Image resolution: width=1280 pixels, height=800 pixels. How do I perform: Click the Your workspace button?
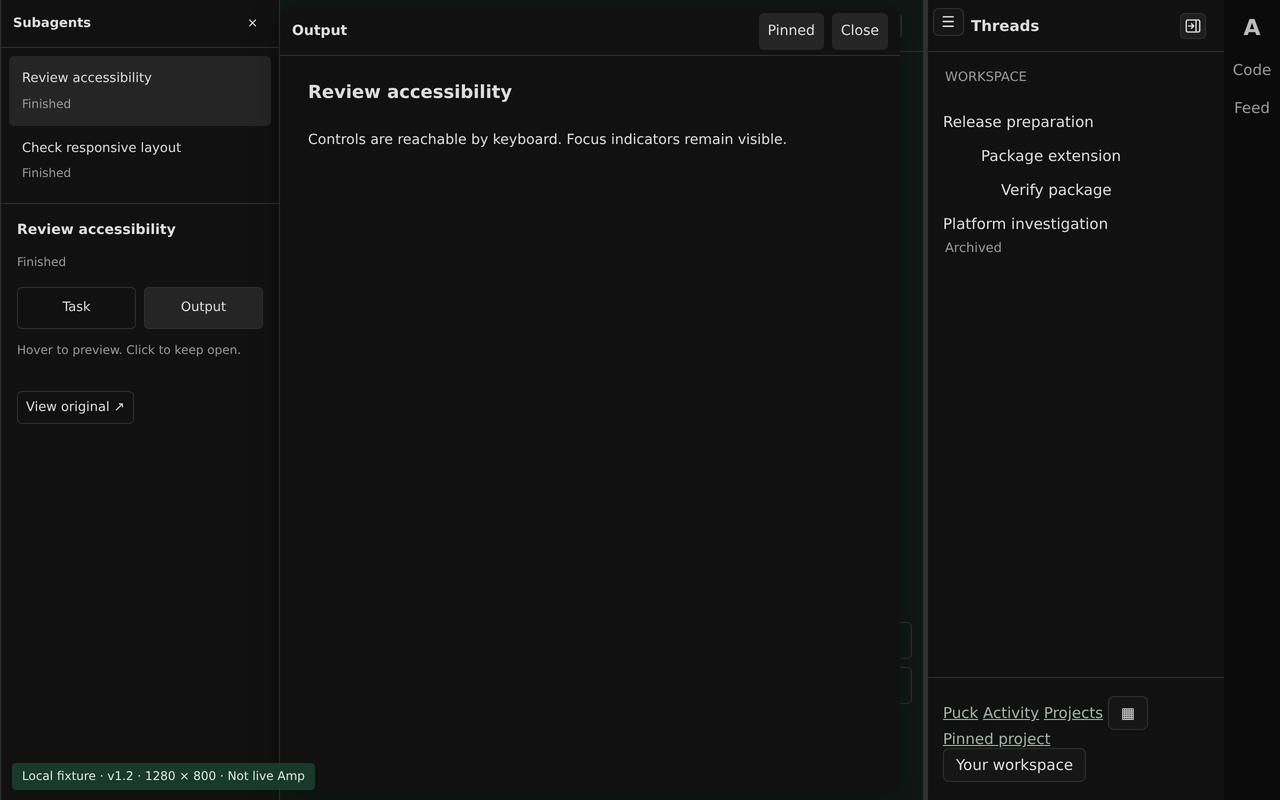pyautogui.click(x=1014, y=765)
